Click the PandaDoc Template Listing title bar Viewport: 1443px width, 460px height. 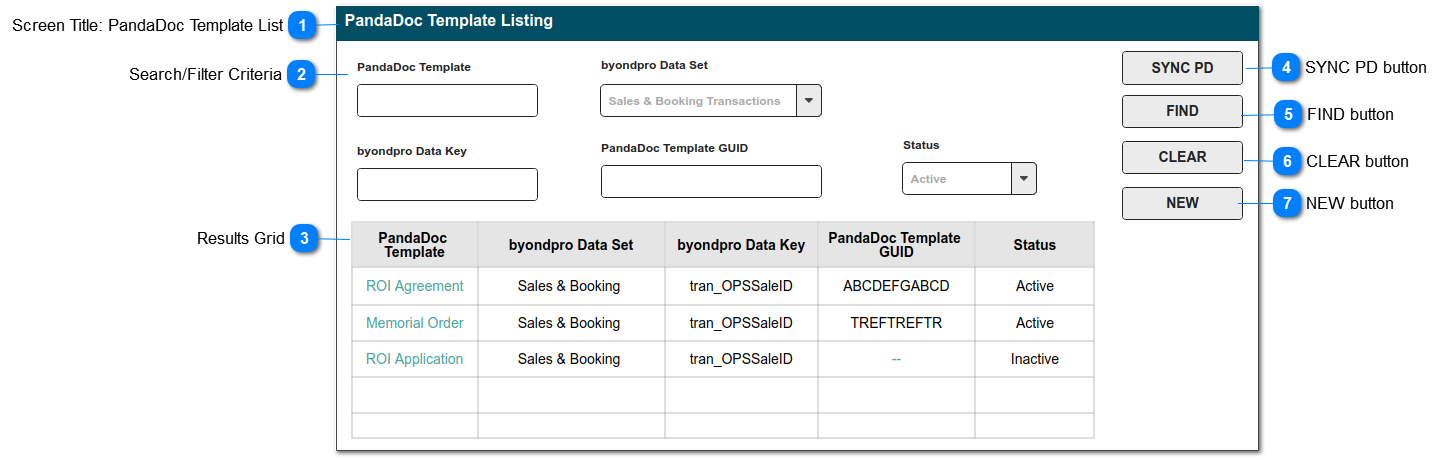(x=797, y=22)
